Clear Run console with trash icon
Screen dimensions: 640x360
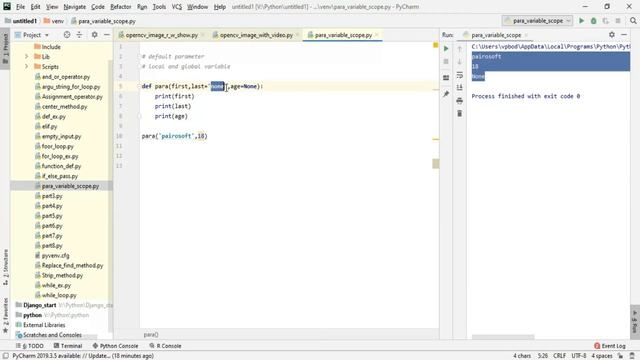[460, 113]
